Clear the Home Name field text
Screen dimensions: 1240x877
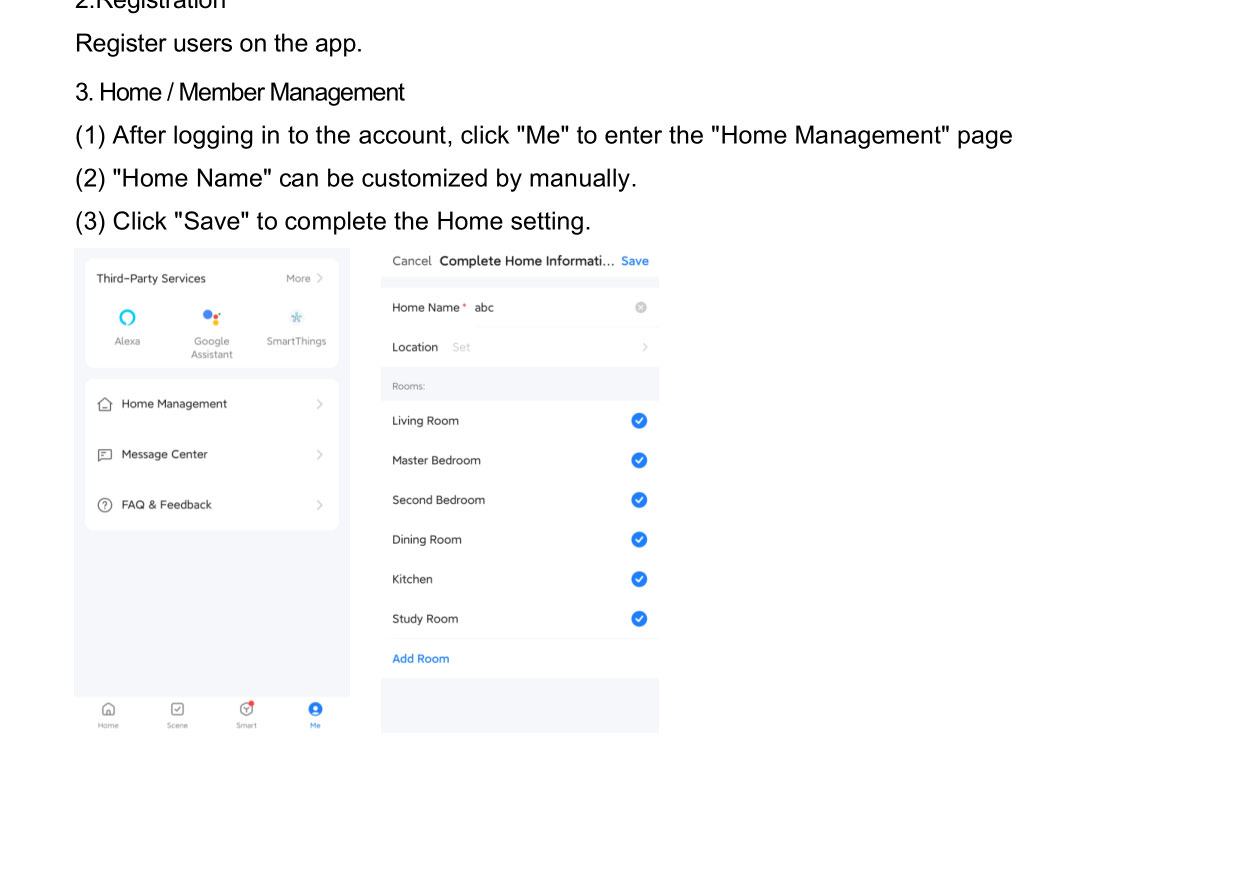point(641,308)
